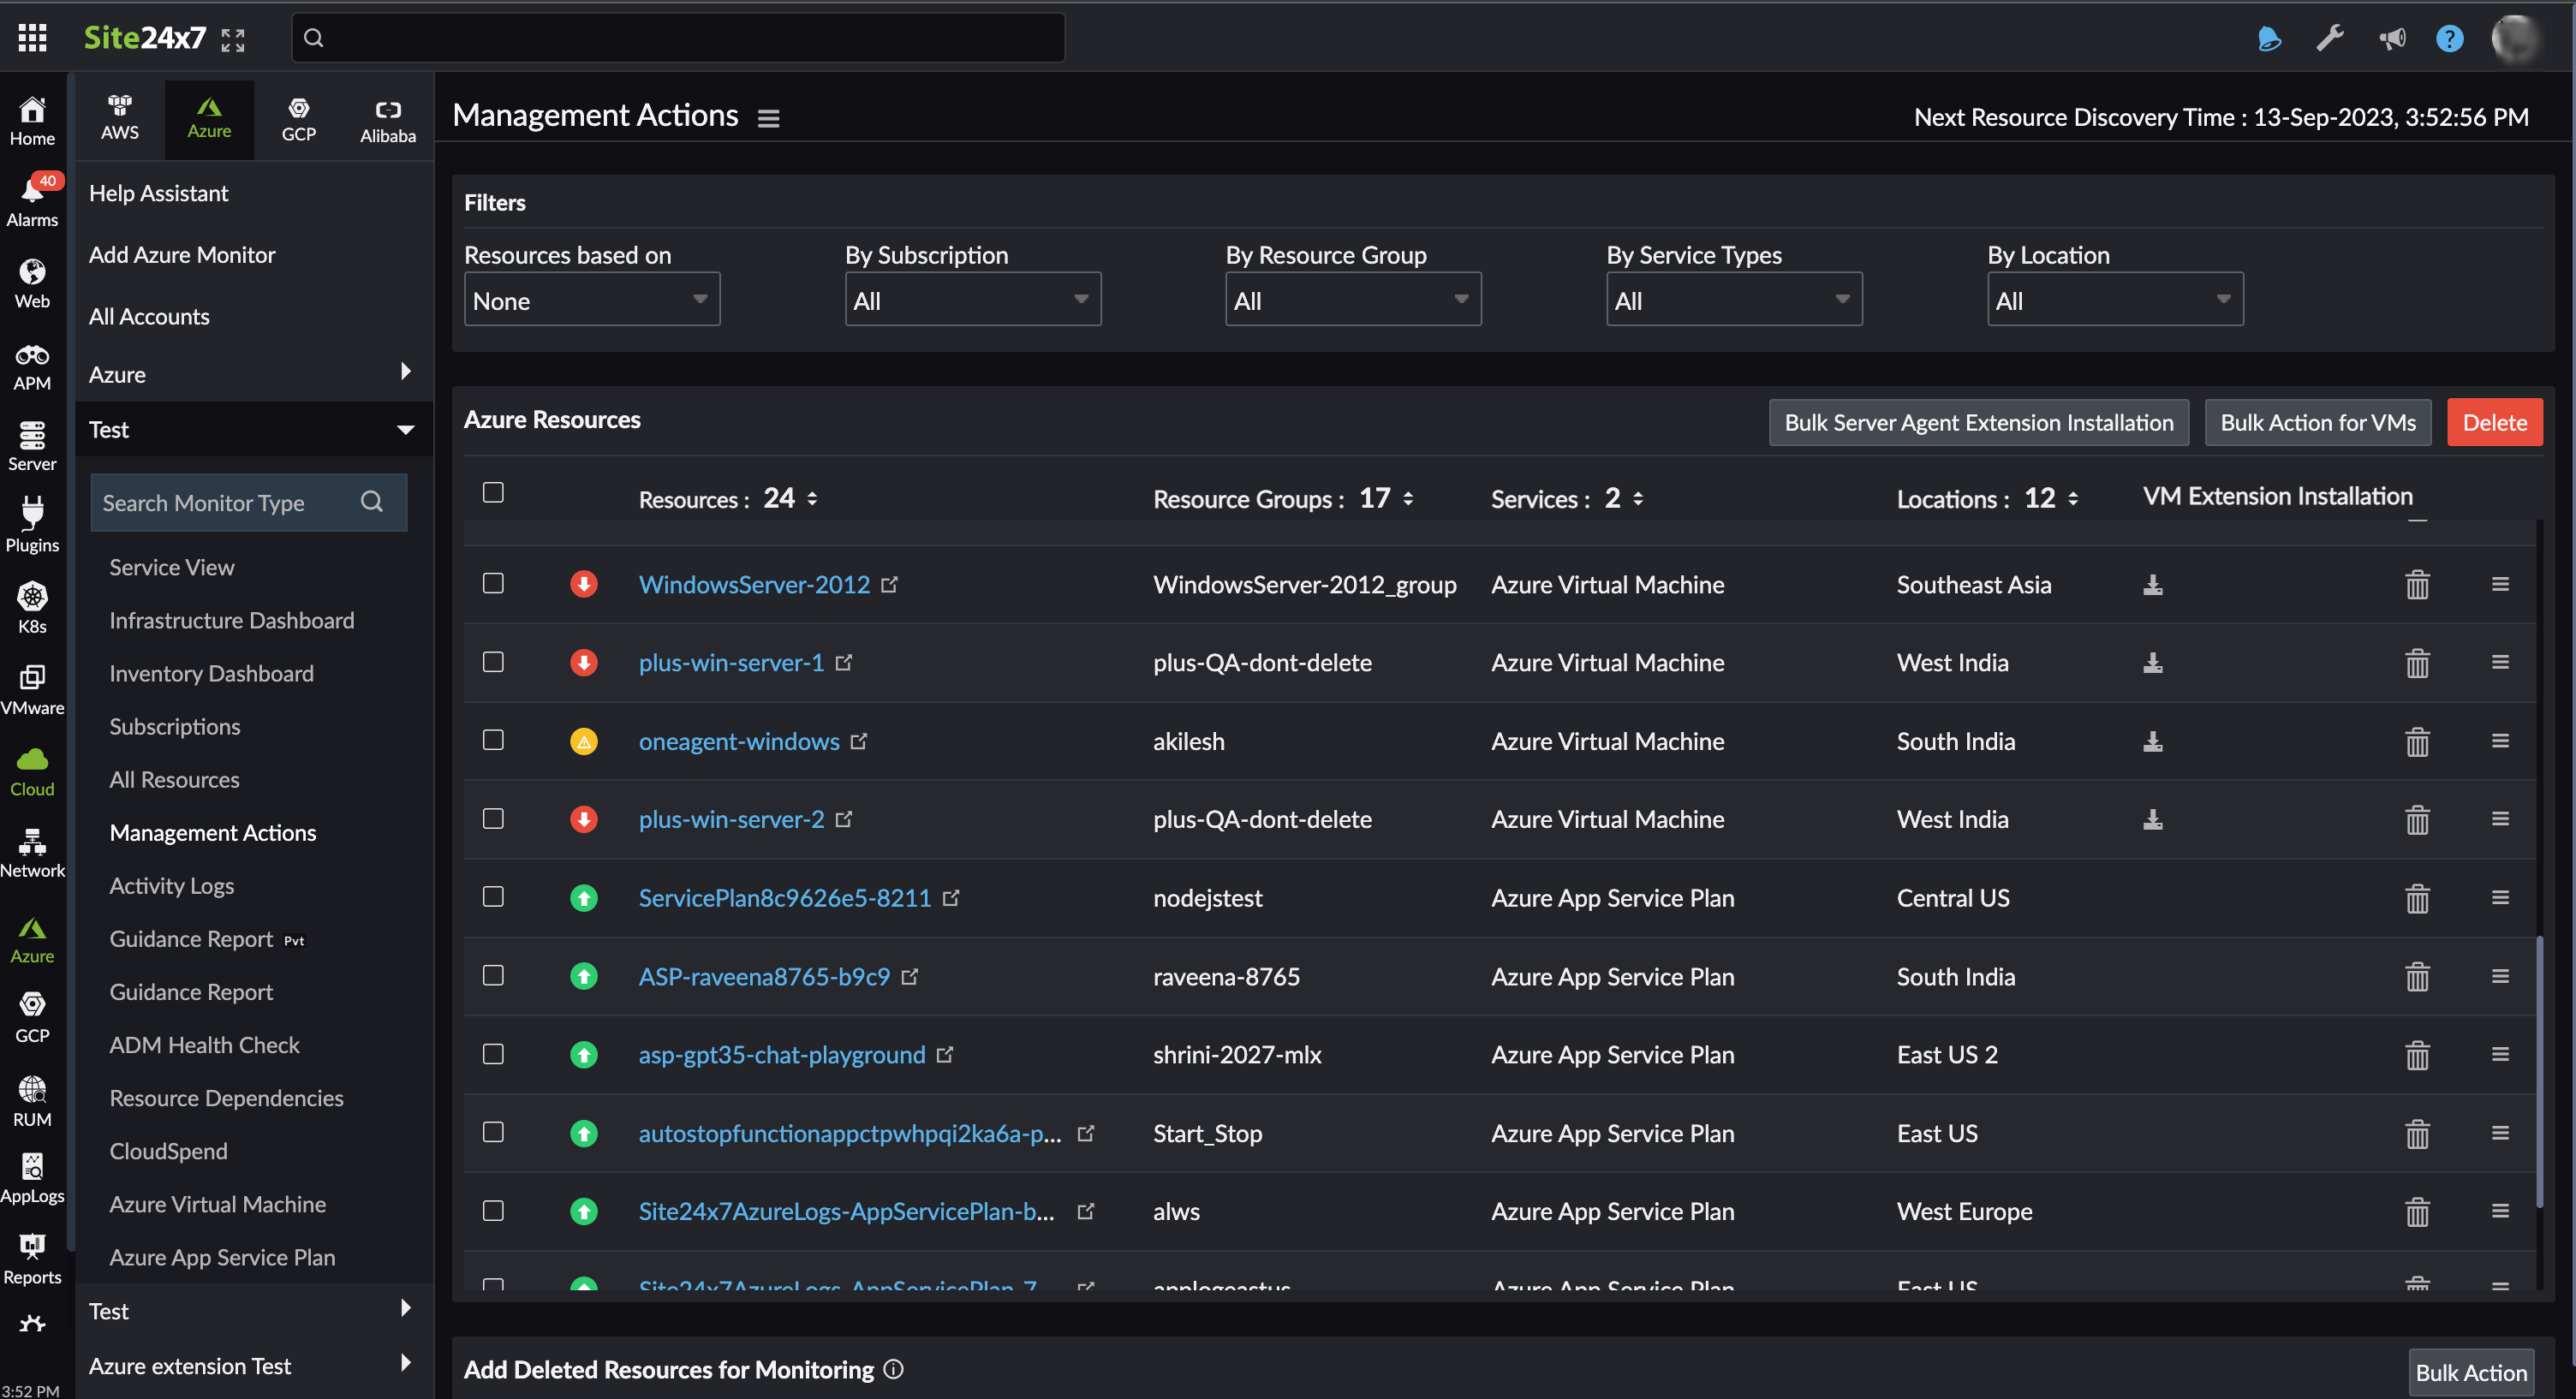
Task: Open the plus-win-server-1 resource link
Action: pos(731,662)
